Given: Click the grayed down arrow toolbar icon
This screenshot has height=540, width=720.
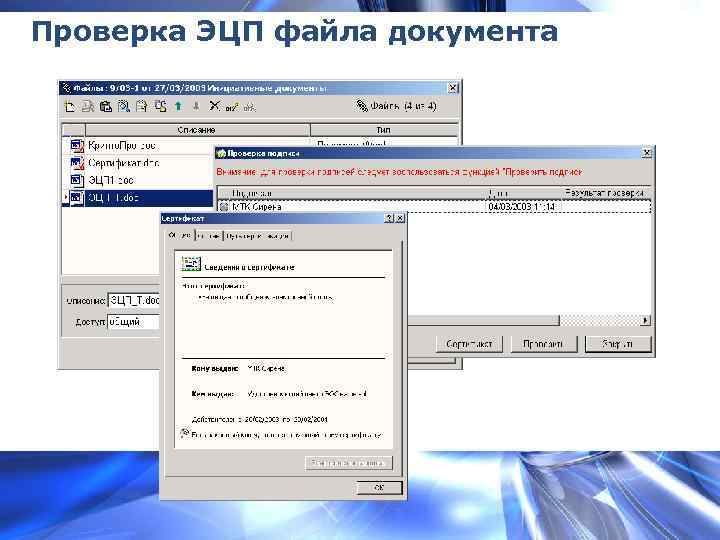Looking at the screenshot, I should point(196,107).
